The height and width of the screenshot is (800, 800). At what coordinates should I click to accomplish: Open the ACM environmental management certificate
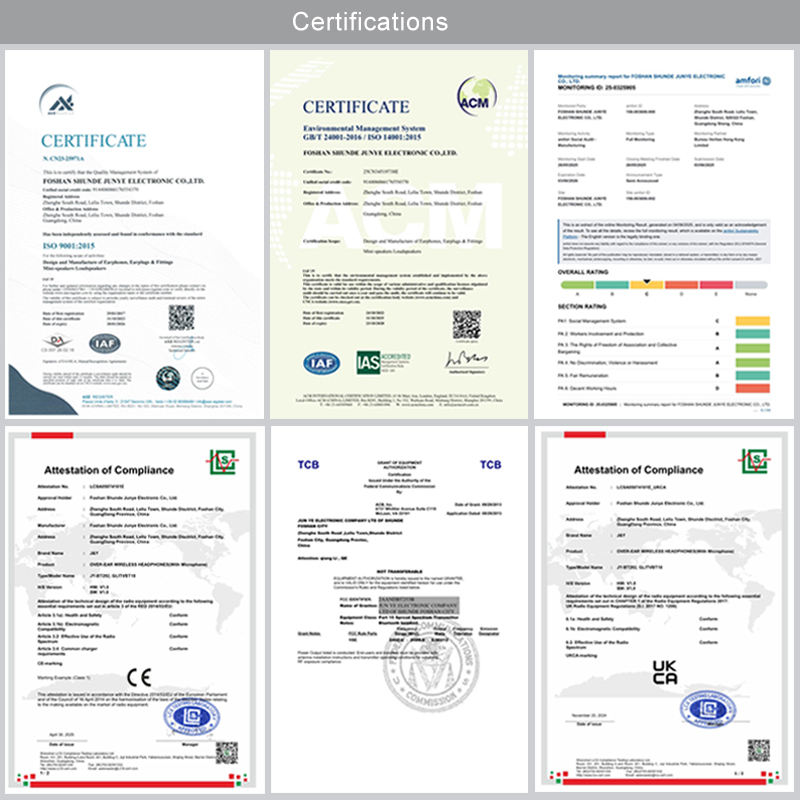tap(399, 234)
